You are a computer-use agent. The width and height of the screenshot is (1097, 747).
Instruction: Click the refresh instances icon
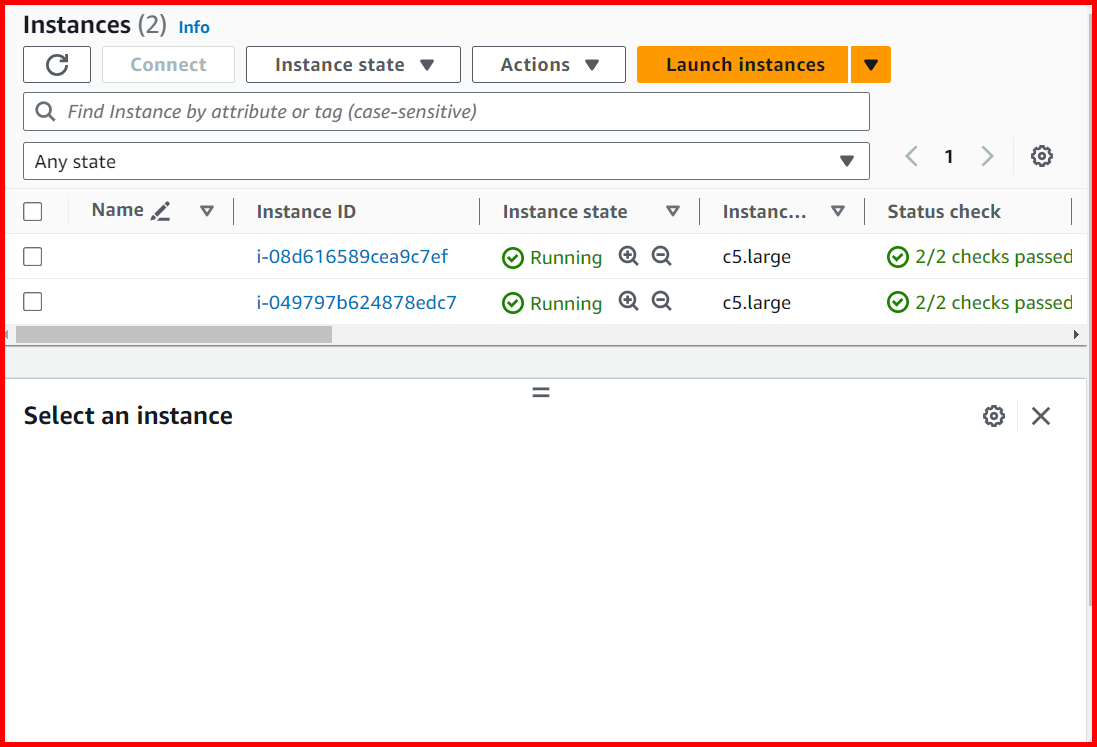tap(56, 64)
